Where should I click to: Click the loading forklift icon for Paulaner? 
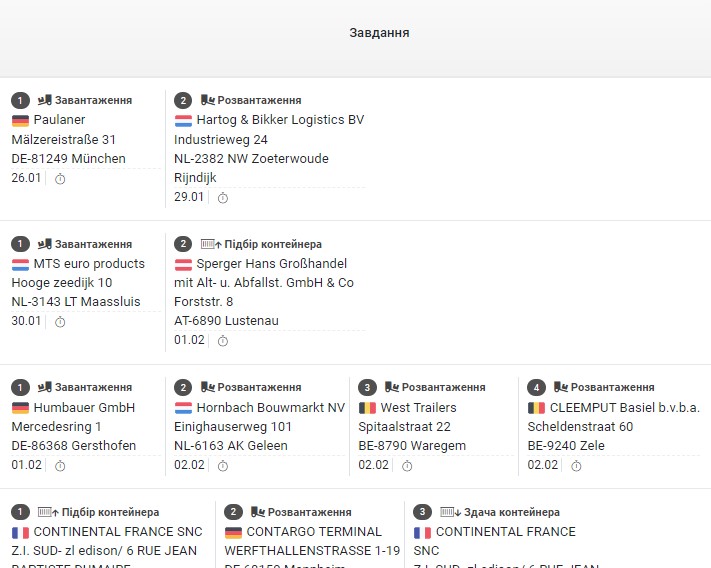pyautogui.click(x=44, y=100)
